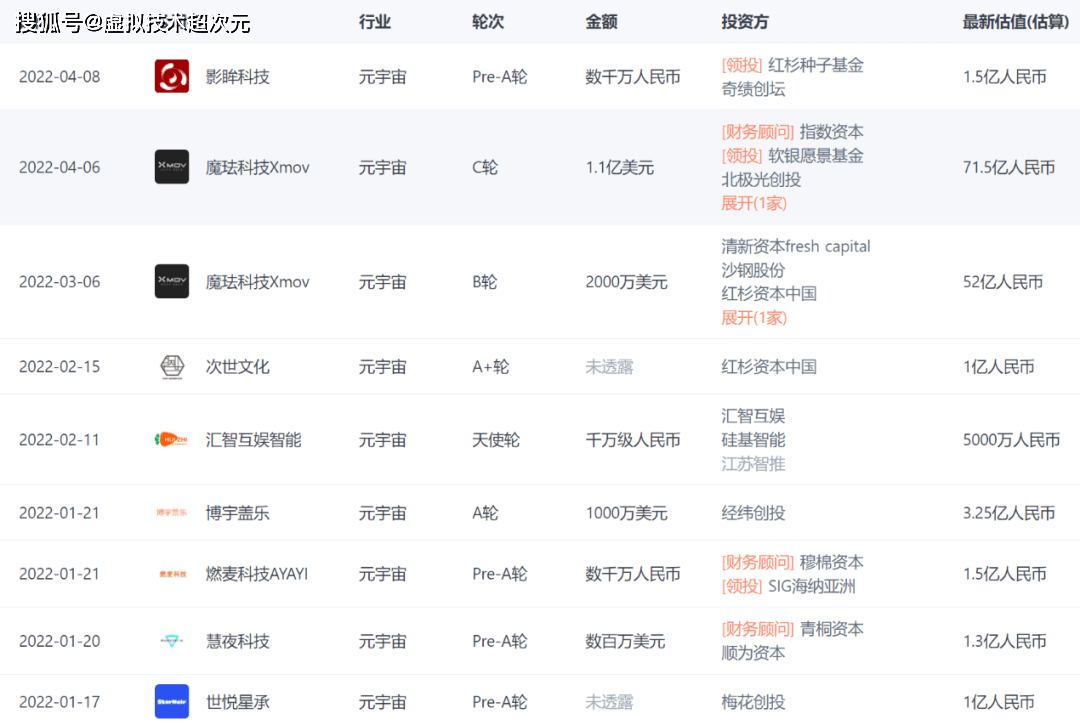This screenshot has width=1080, height=725.
Task: Click the 青桐资本 财务顾问 tag
Action: pos(757,630)
